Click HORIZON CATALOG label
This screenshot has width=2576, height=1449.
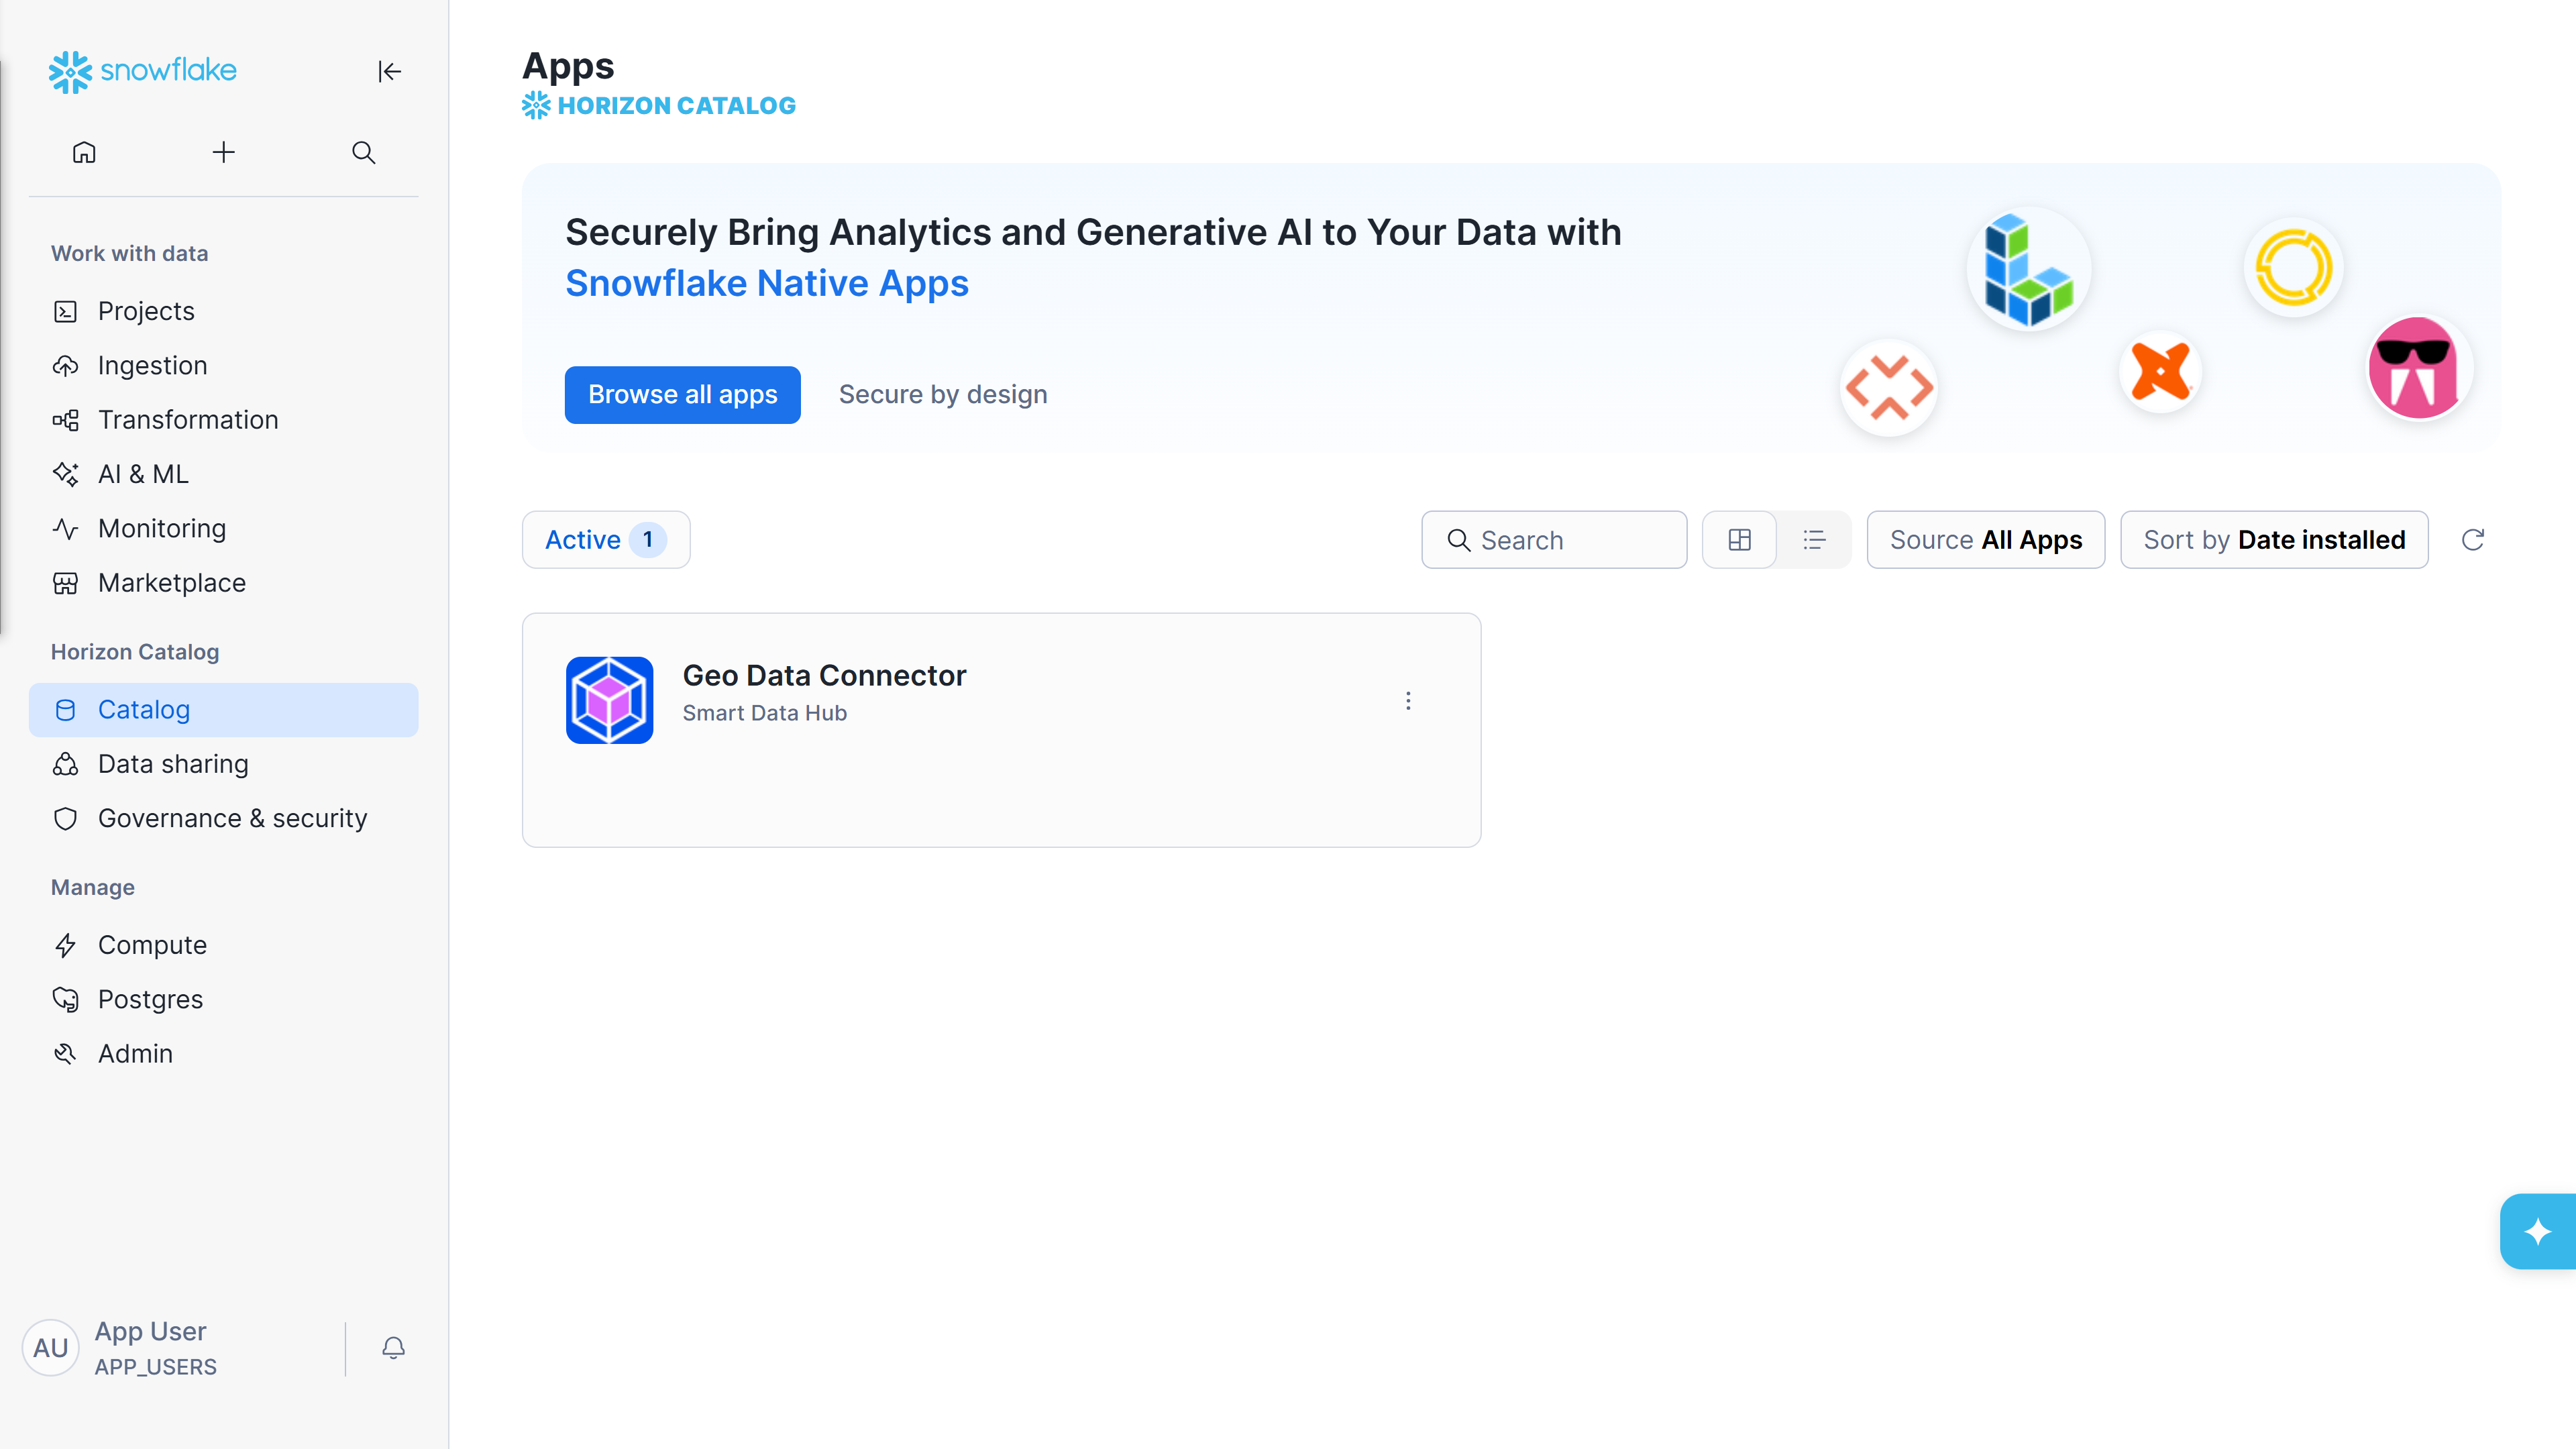coord(676,105)
